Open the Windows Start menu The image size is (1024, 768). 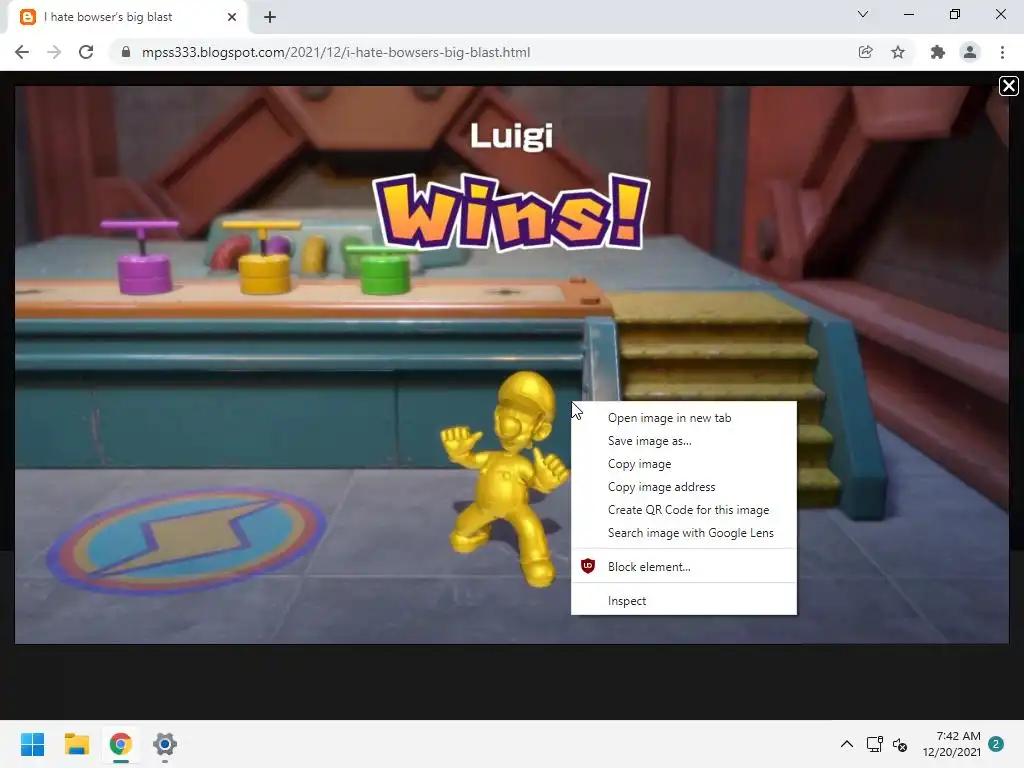(33, 744)
